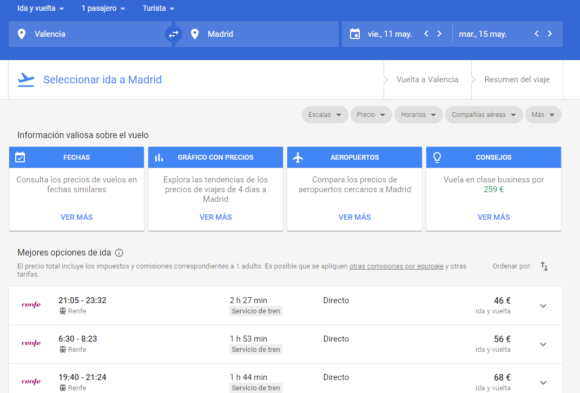Click VER MÁS on the FECHAS card
The image size is (580, 393).
(x=77, y=217)
